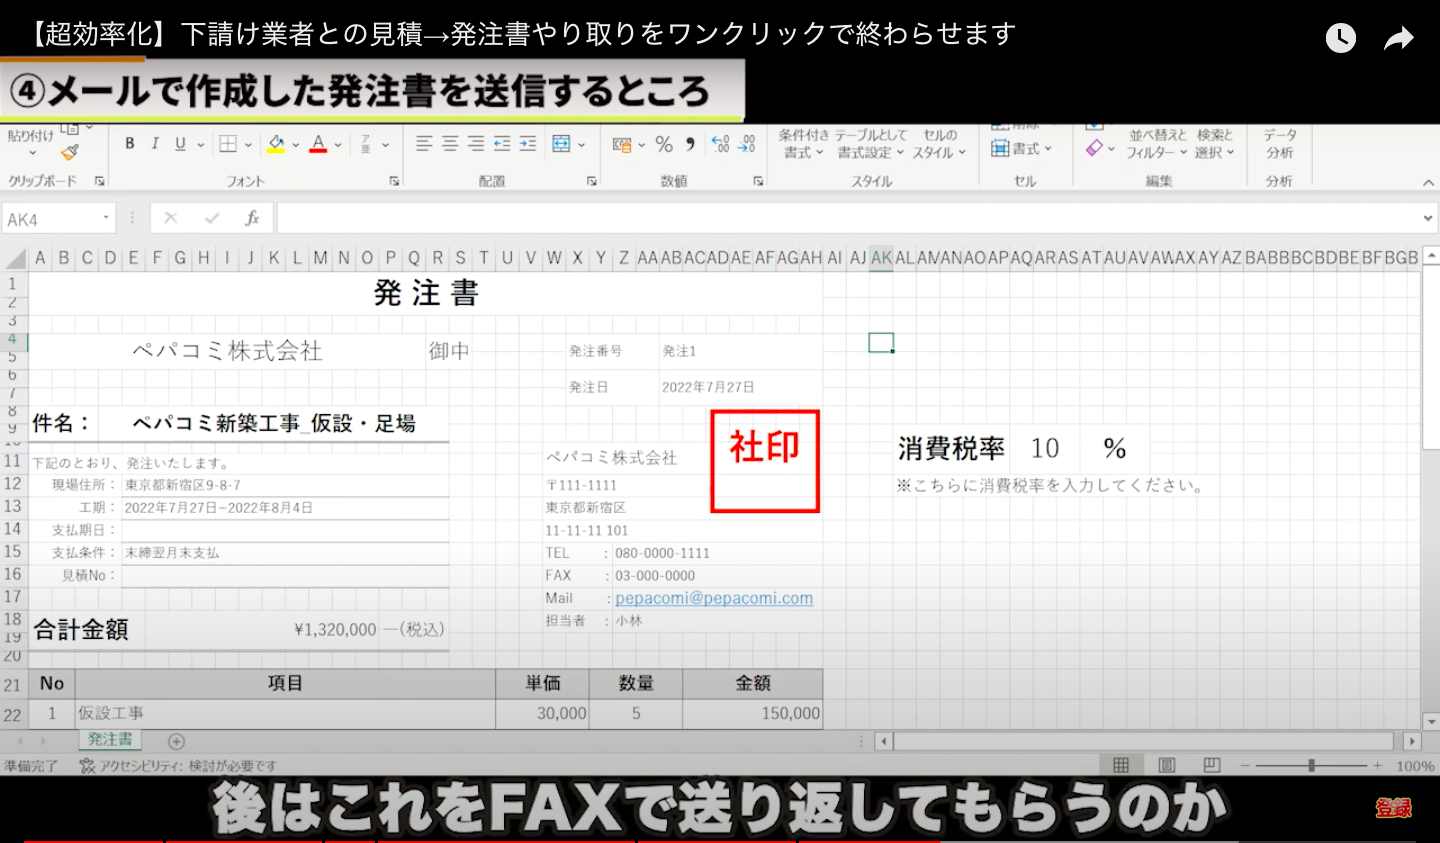The image size is (1440, 843).
Task: Click the merge and center cells icon
Action: [x=561, y=144]
